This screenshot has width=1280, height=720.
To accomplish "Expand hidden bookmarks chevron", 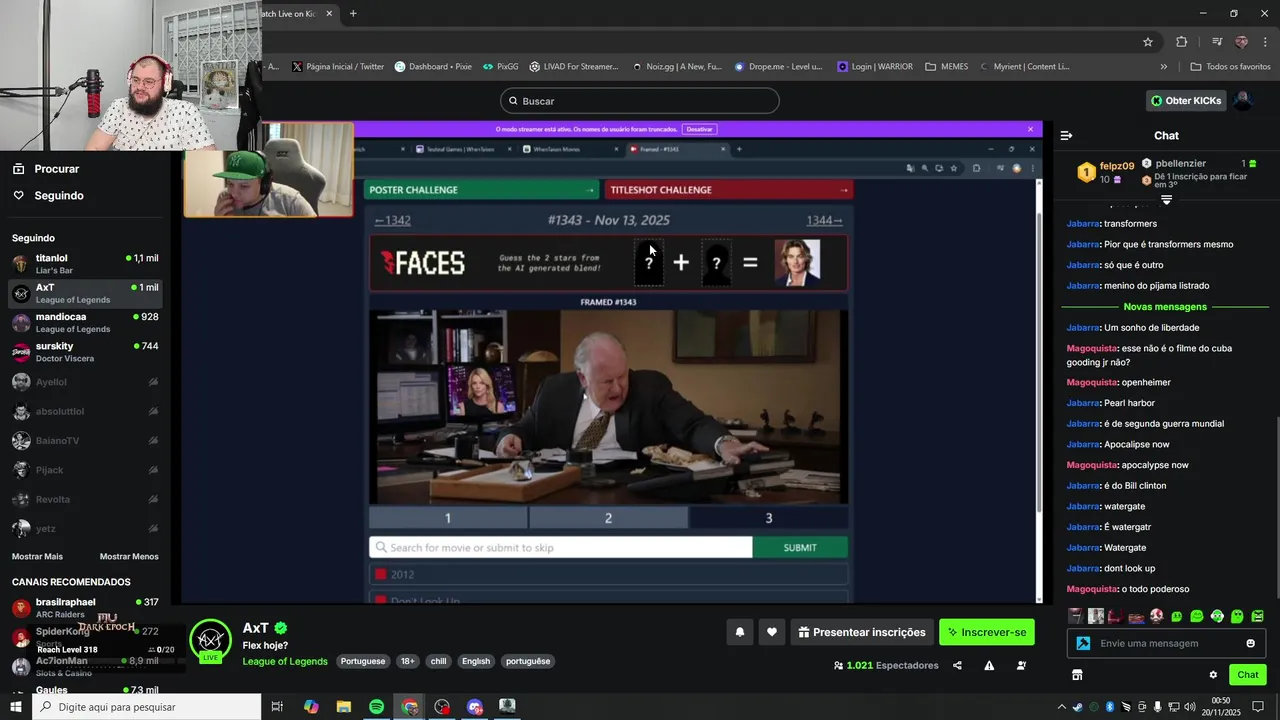I will 1163,67.
